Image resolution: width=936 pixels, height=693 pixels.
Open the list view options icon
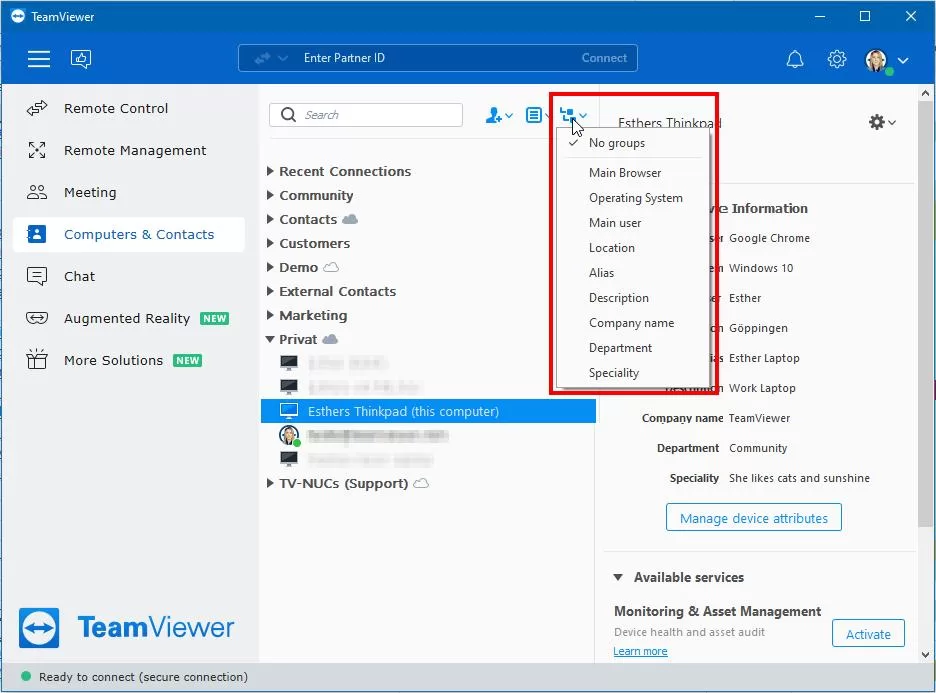click(537, 116)
